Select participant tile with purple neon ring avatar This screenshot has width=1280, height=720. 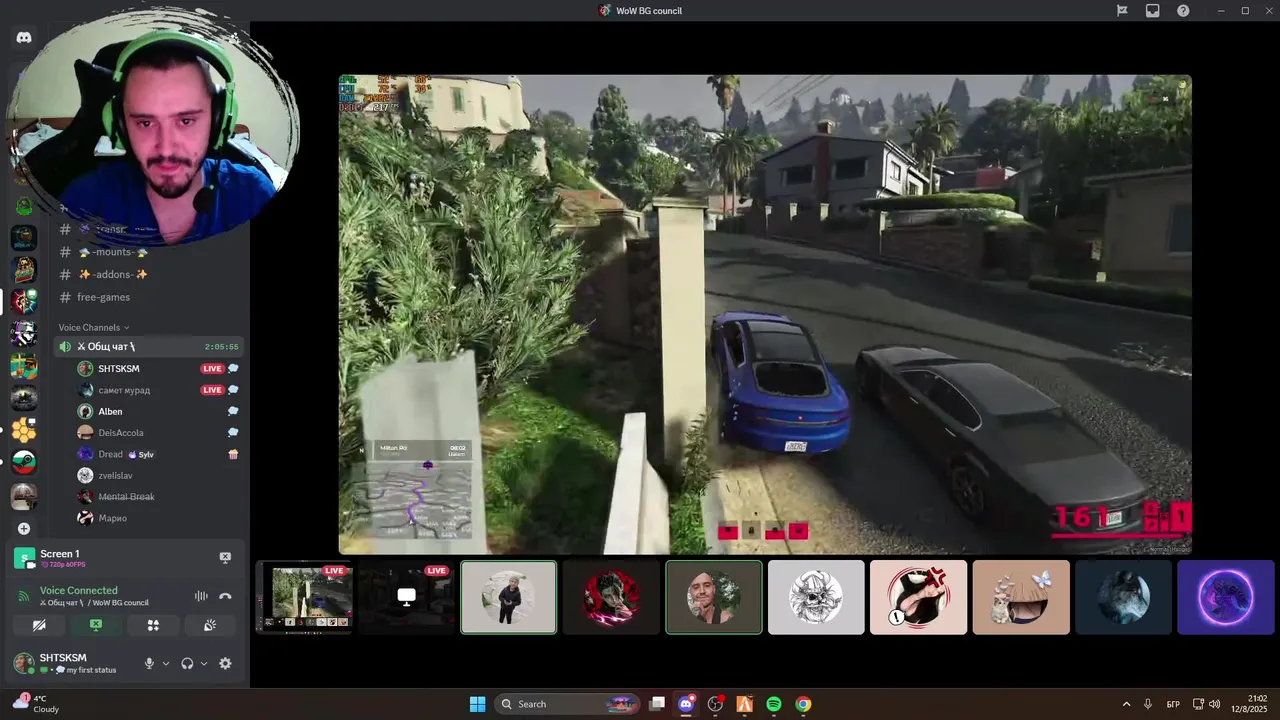(1226, 597)
